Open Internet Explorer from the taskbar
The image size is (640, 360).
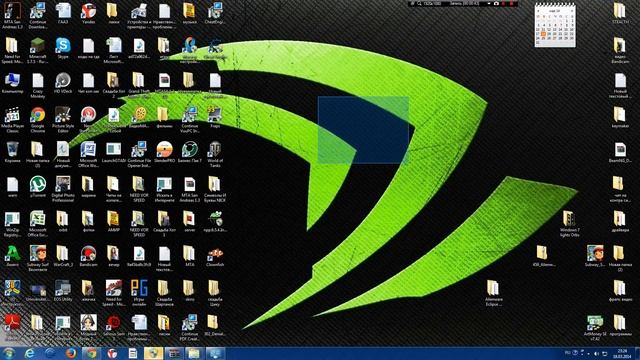(30, 353)
